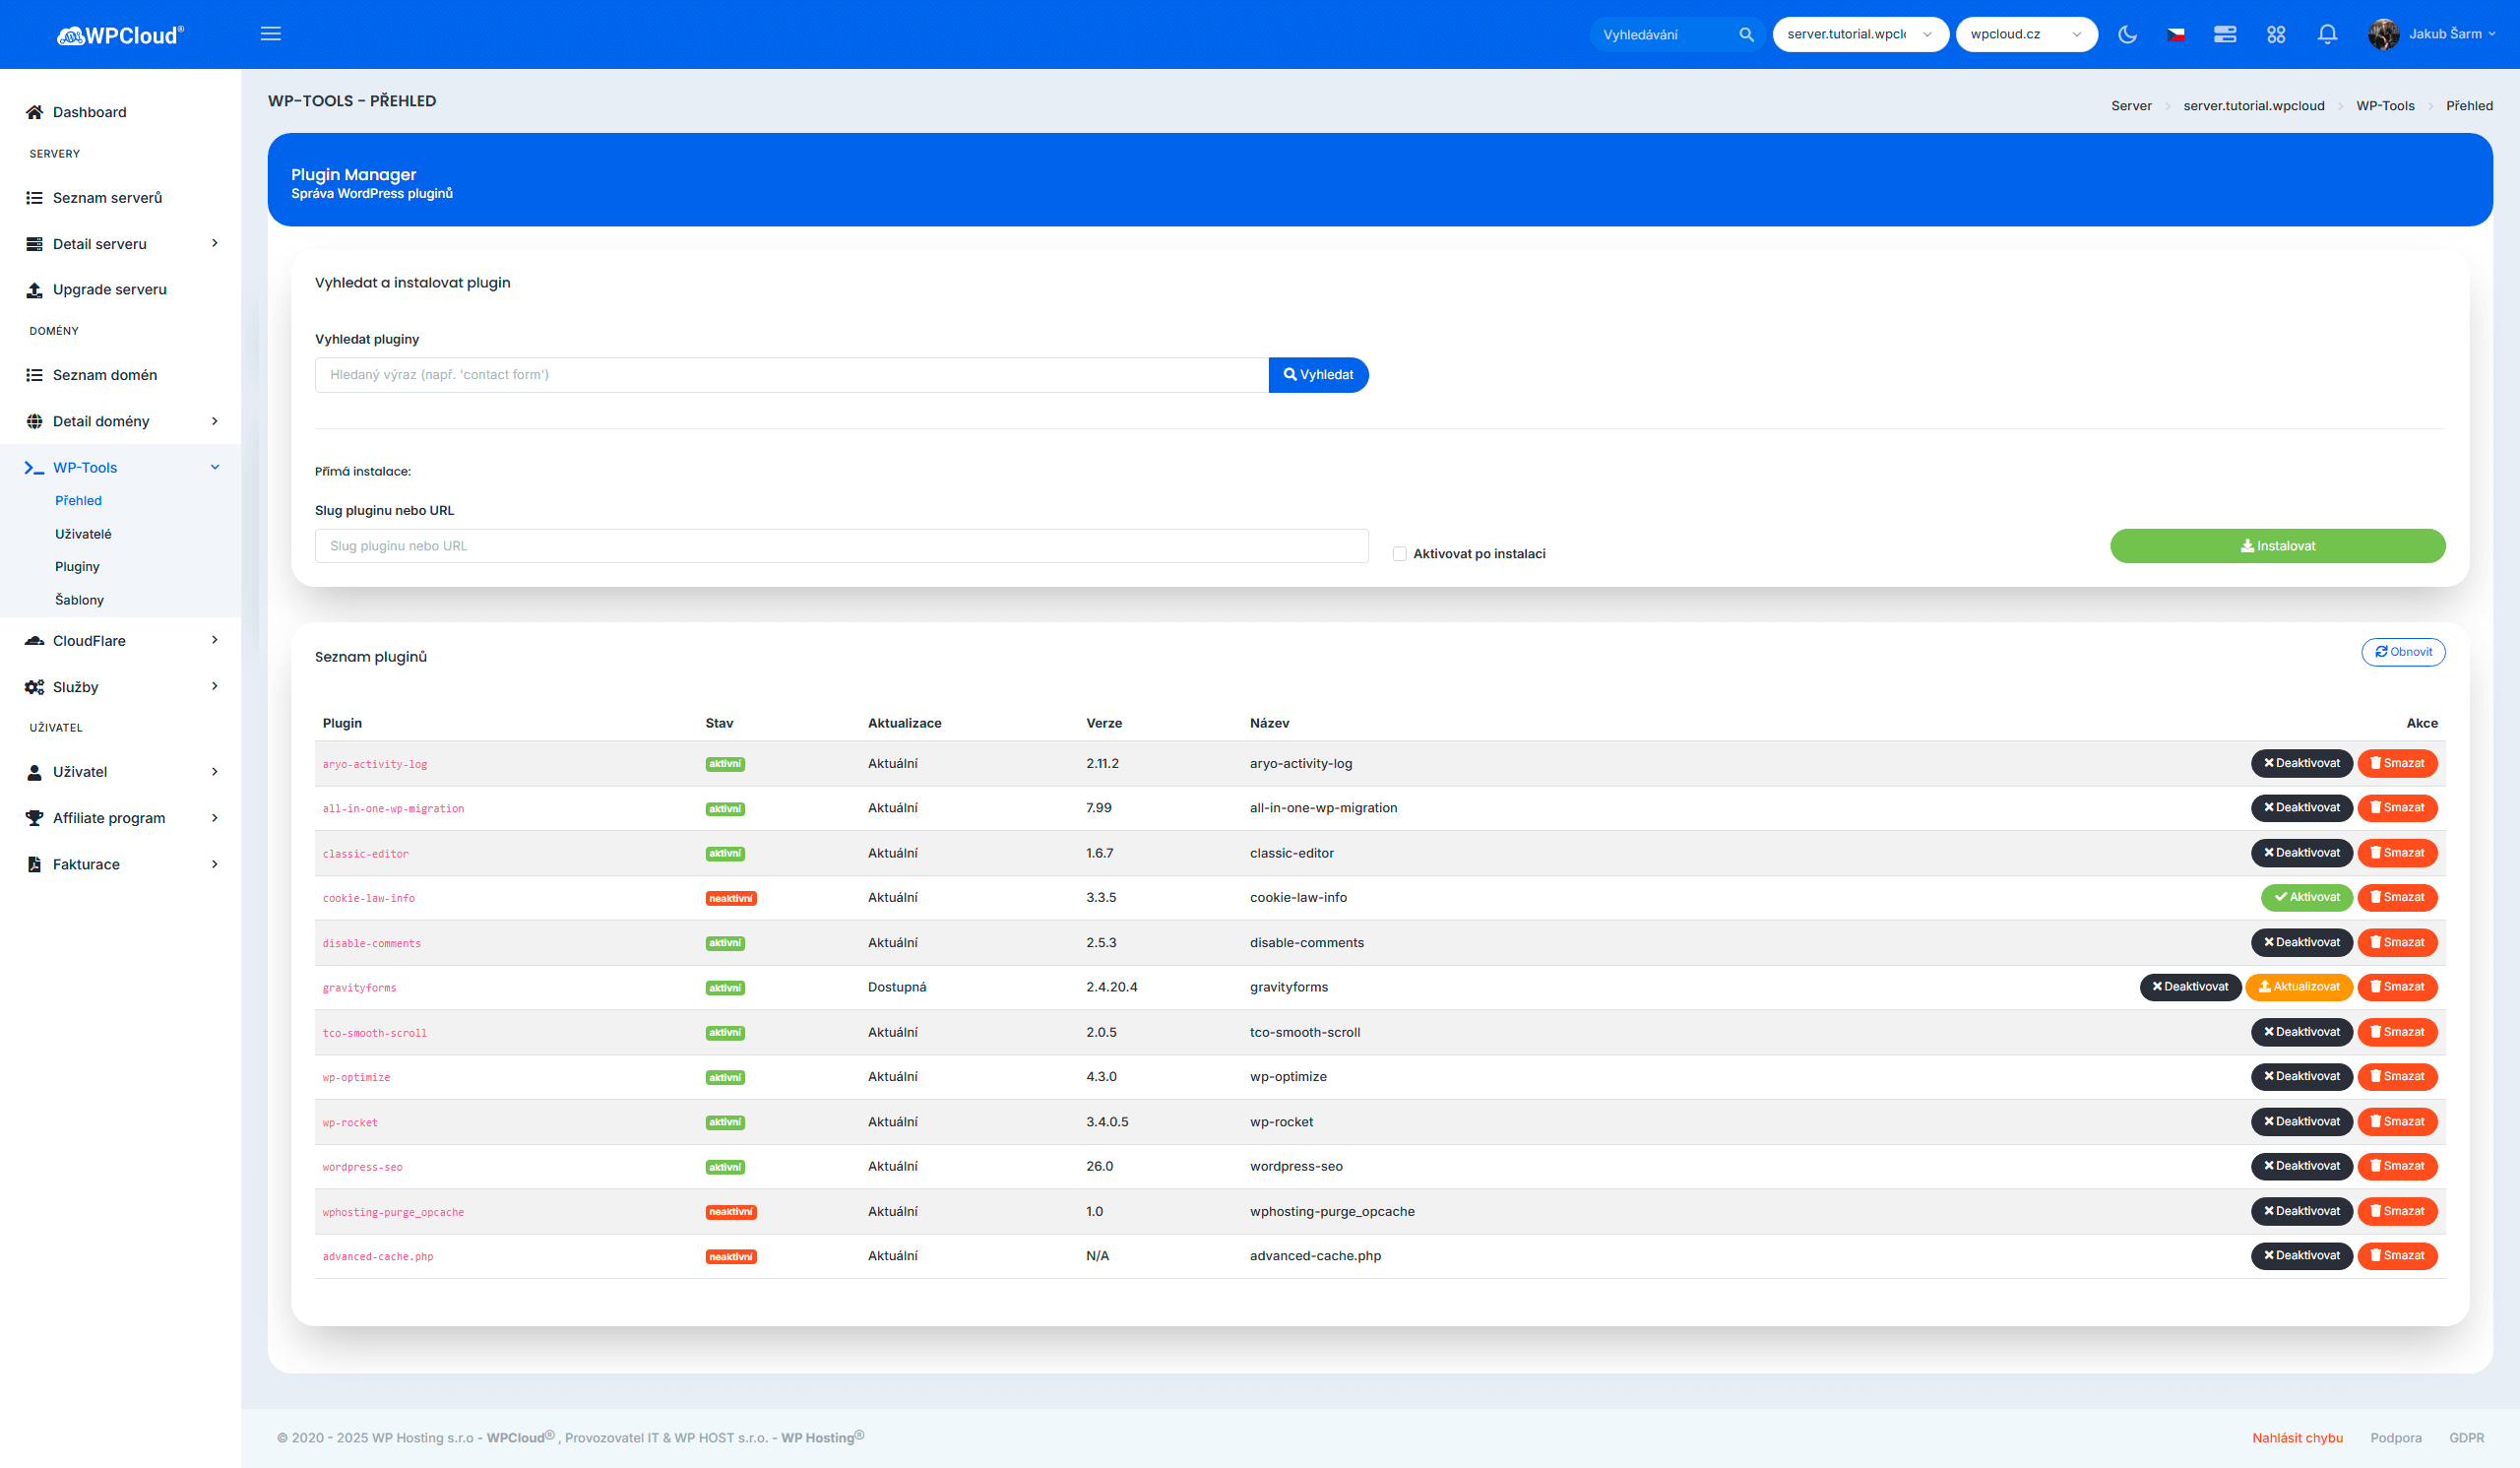This screenshot has height=1468, width=2520.
Task: Activate the cookie-law-info plugin
Action: point(2306,897)
